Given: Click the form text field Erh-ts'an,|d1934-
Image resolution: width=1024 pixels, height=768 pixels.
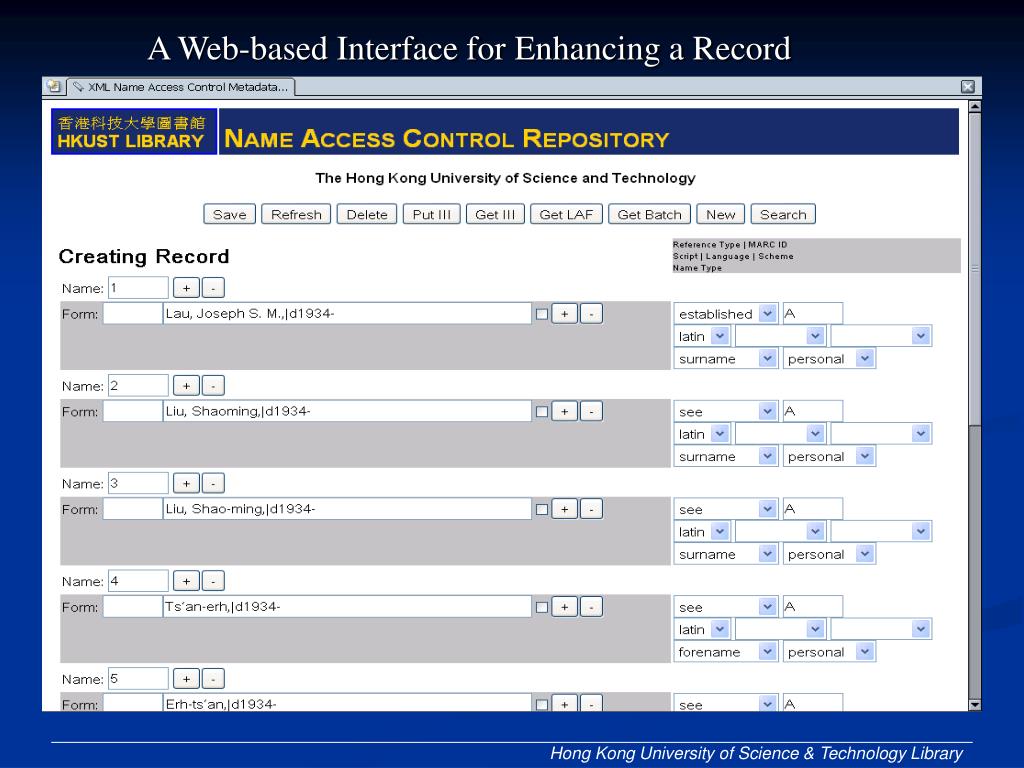Looking at the screenshot, I should pyautogui.click(x=347, y=703).
